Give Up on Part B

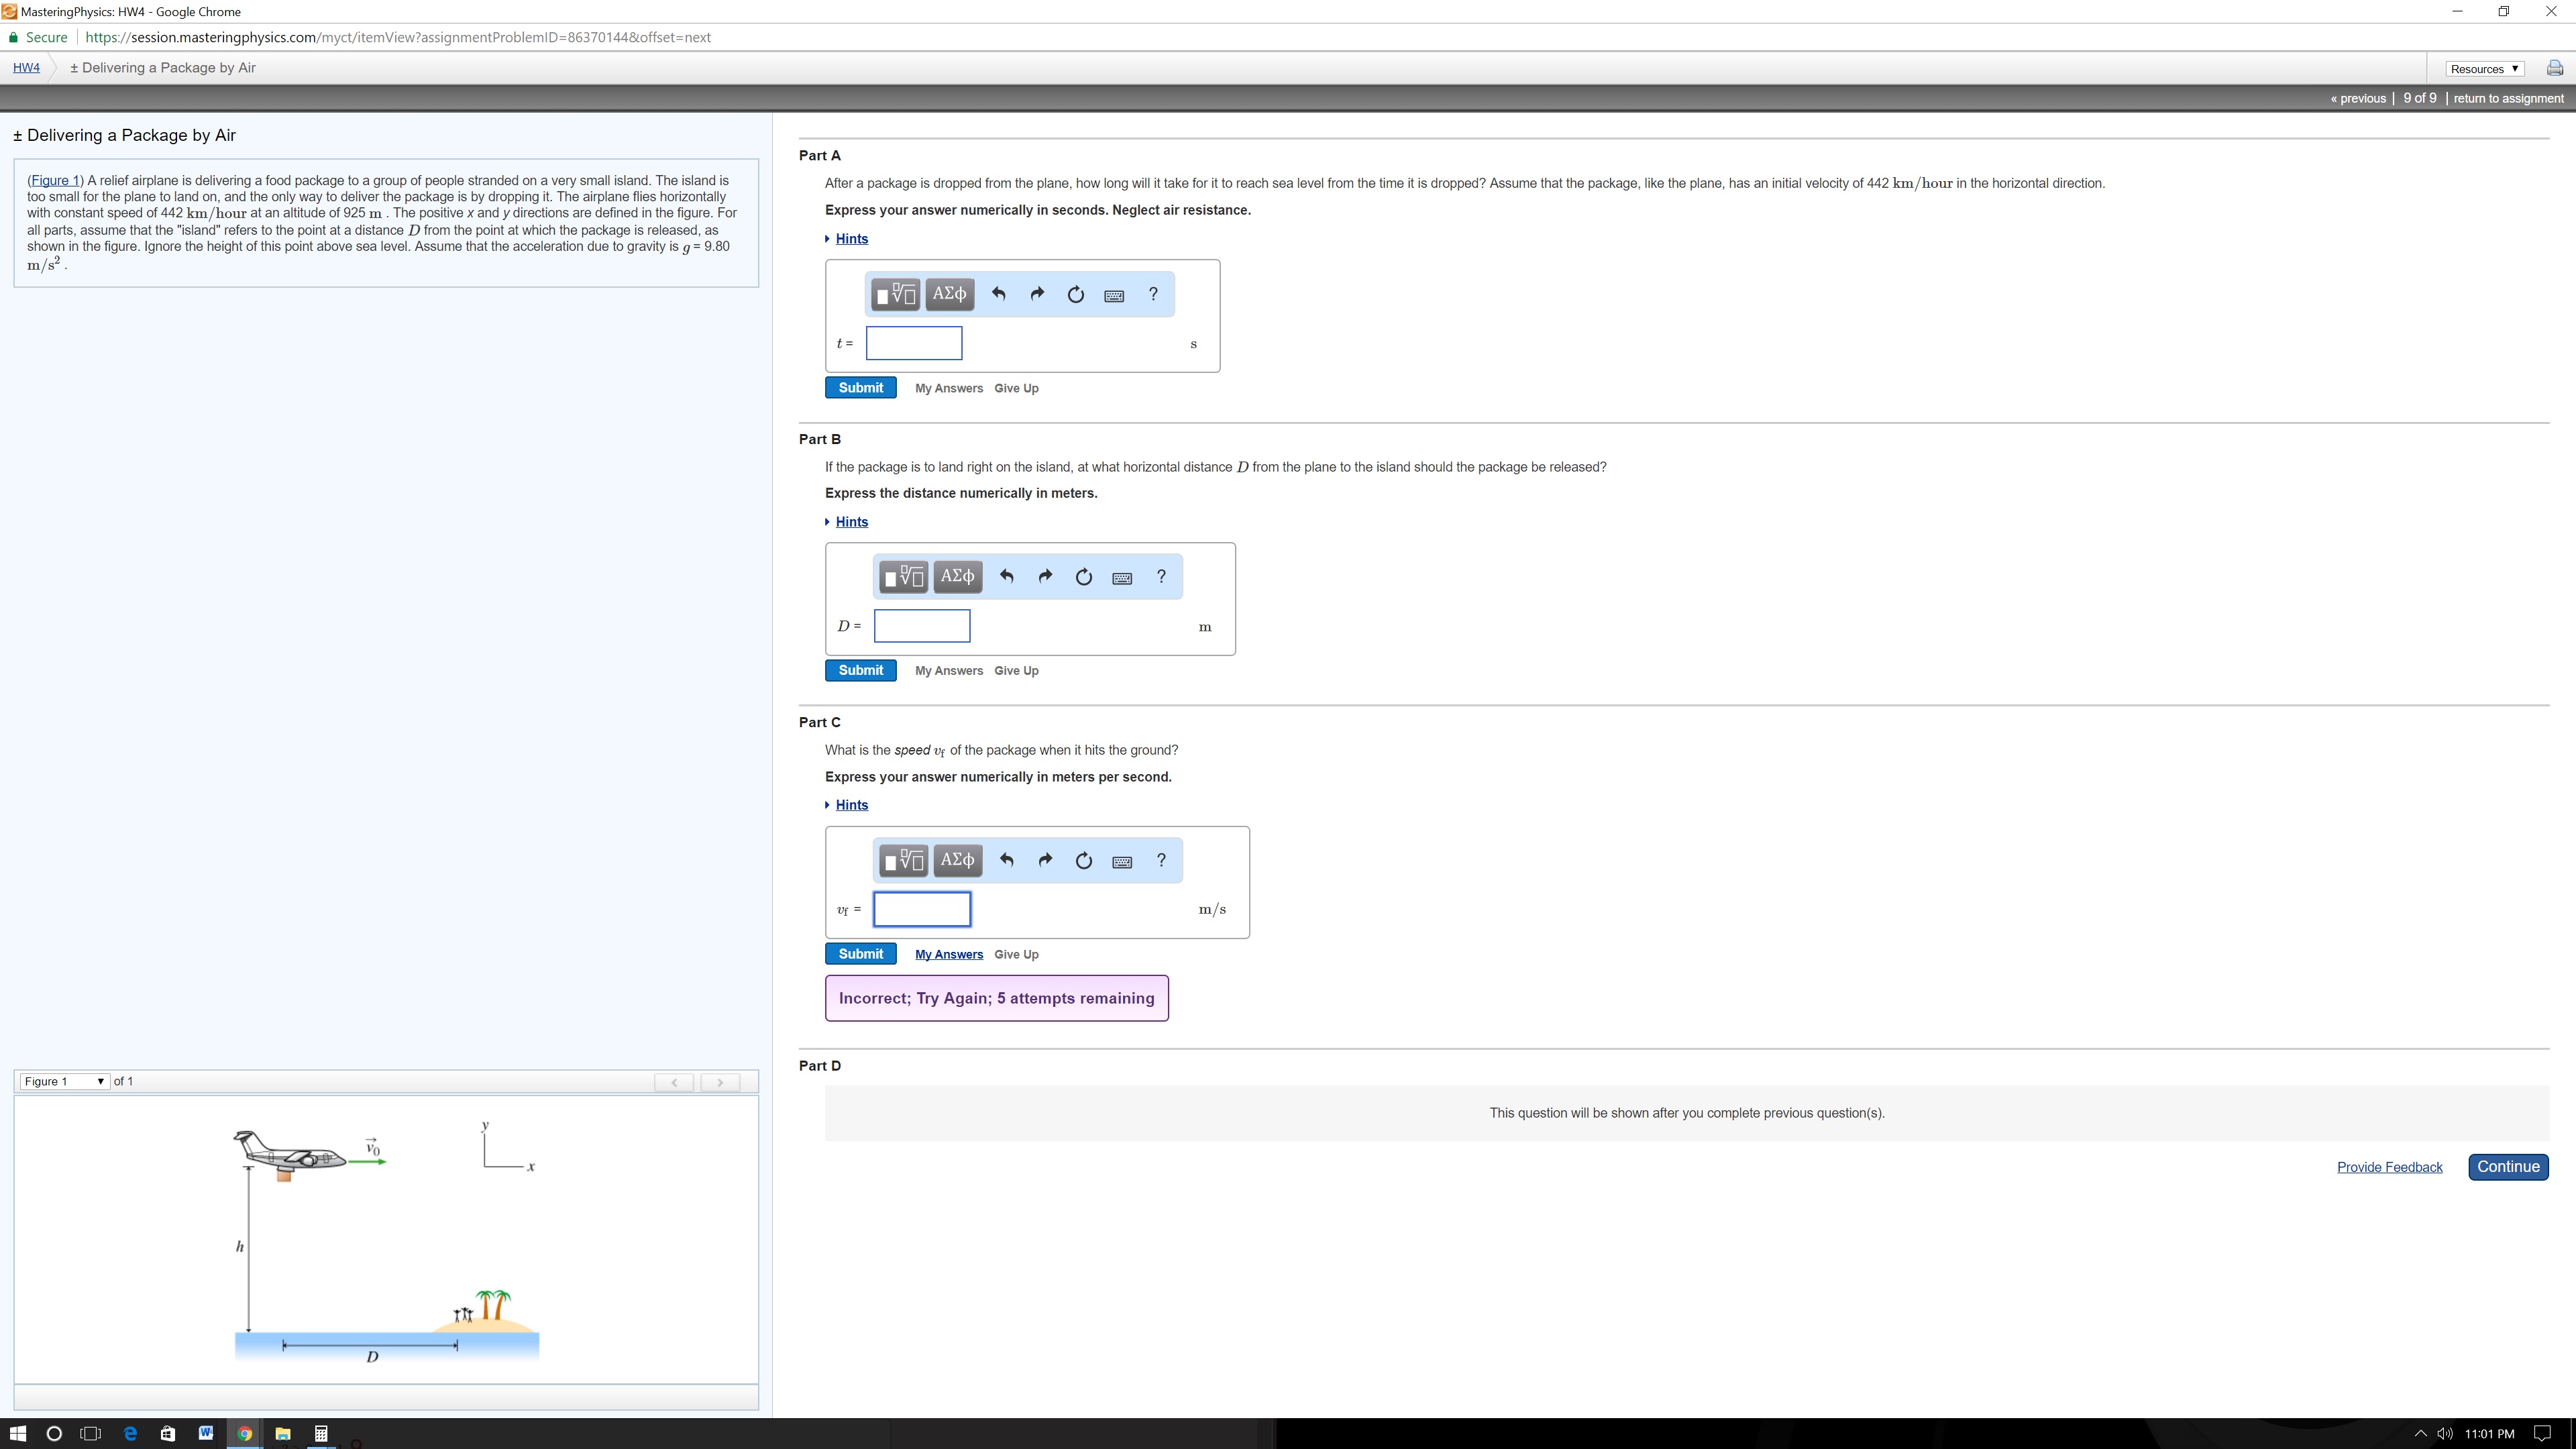1016,671
